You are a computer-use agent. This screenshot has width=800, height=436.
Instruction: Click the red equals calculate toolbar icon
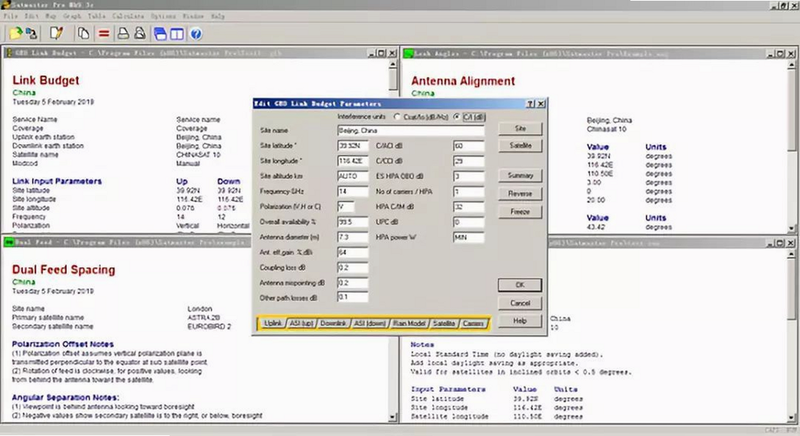pyautogui.click(x=104, y=34)
